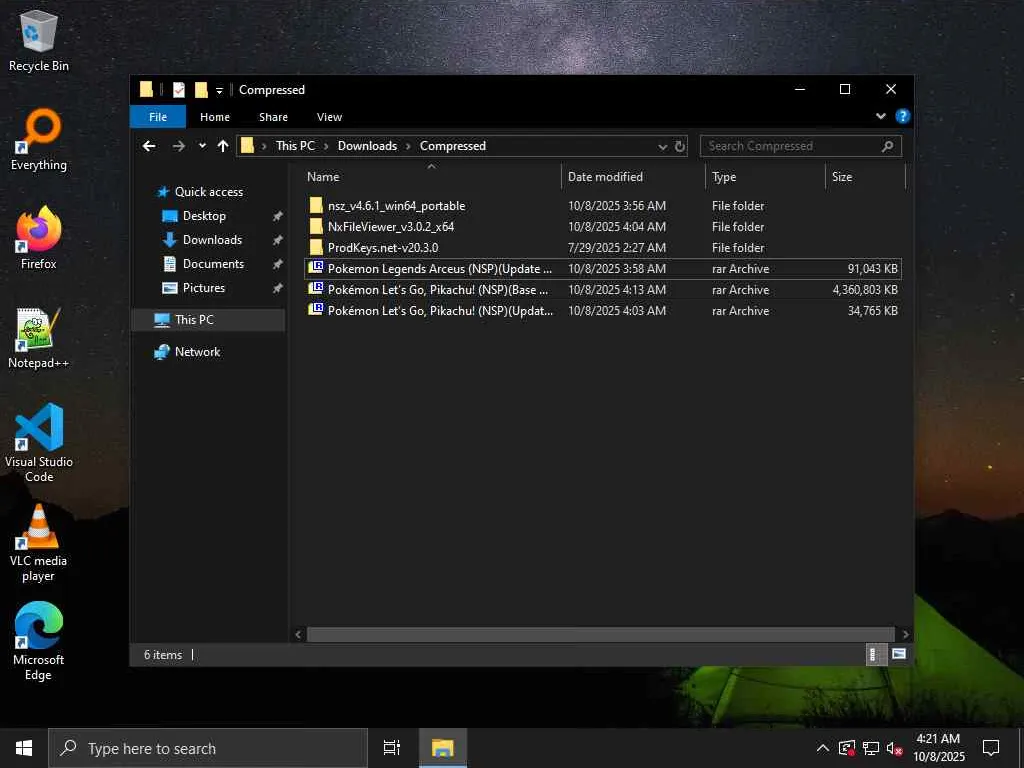Screen dimensions: 1024x768
Task: Switch to Large icons view in status bar
Action: click(899, 654)
